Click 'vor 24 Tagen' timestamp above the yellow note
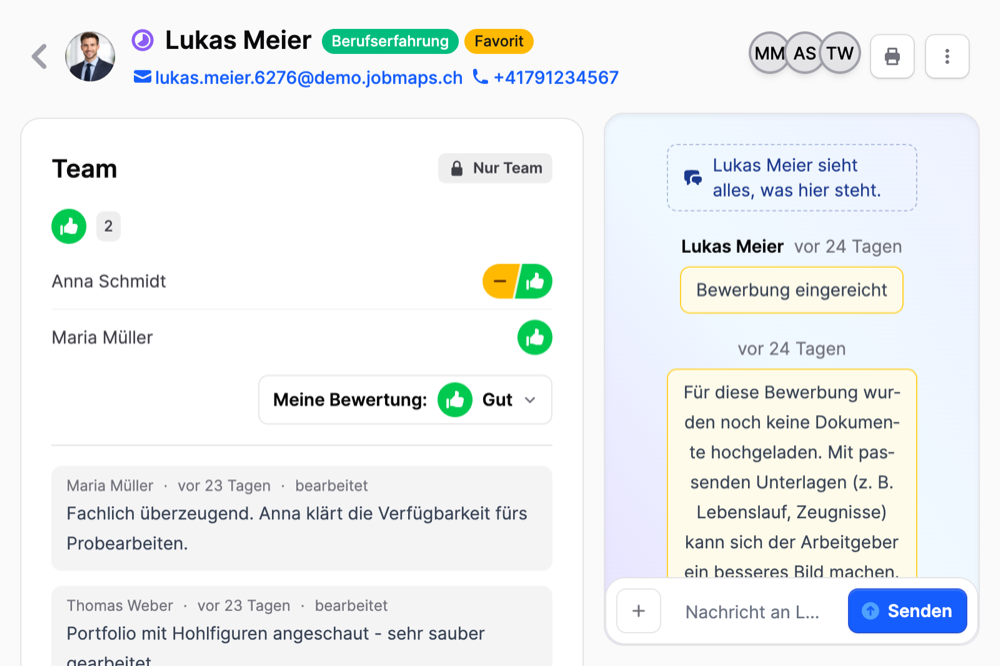 pos(791,349)
